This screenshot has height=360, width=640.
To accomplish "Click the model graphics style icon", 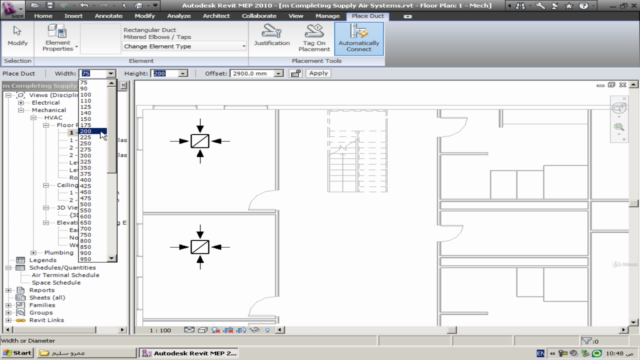I will [x=202, y=330].
